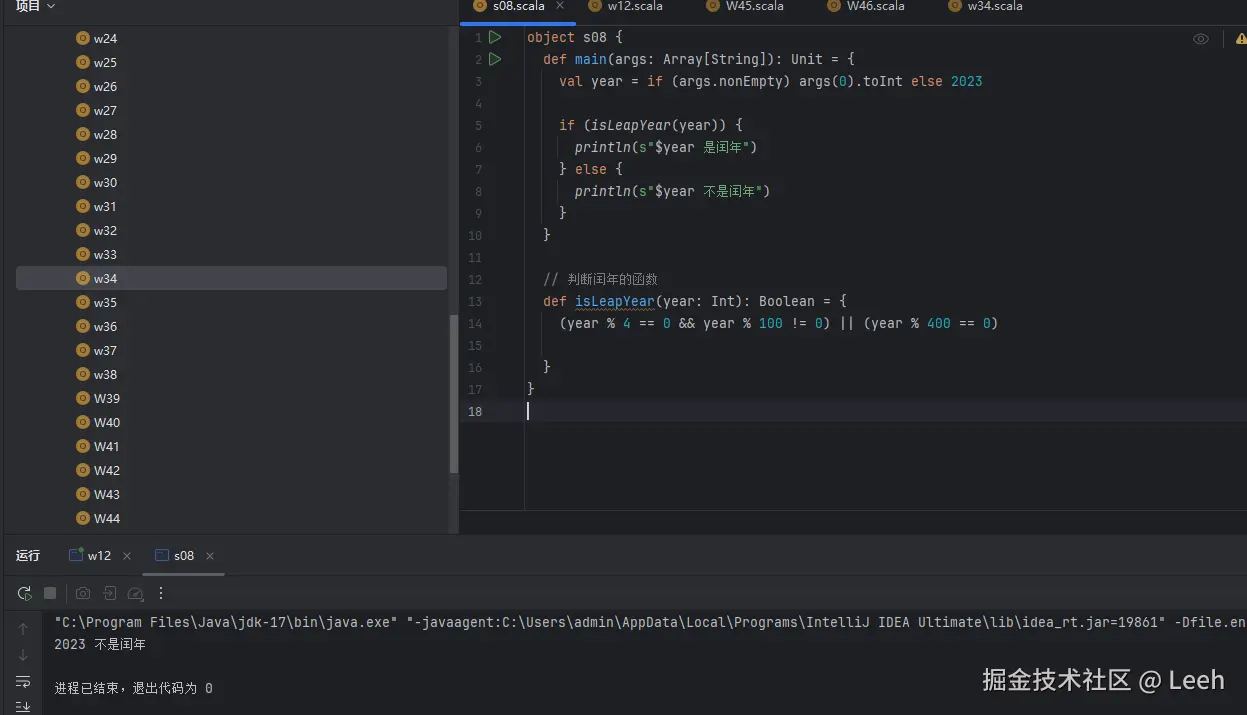
Task: Click the '进程已结束' exit code line
Action: coord(133,688)
